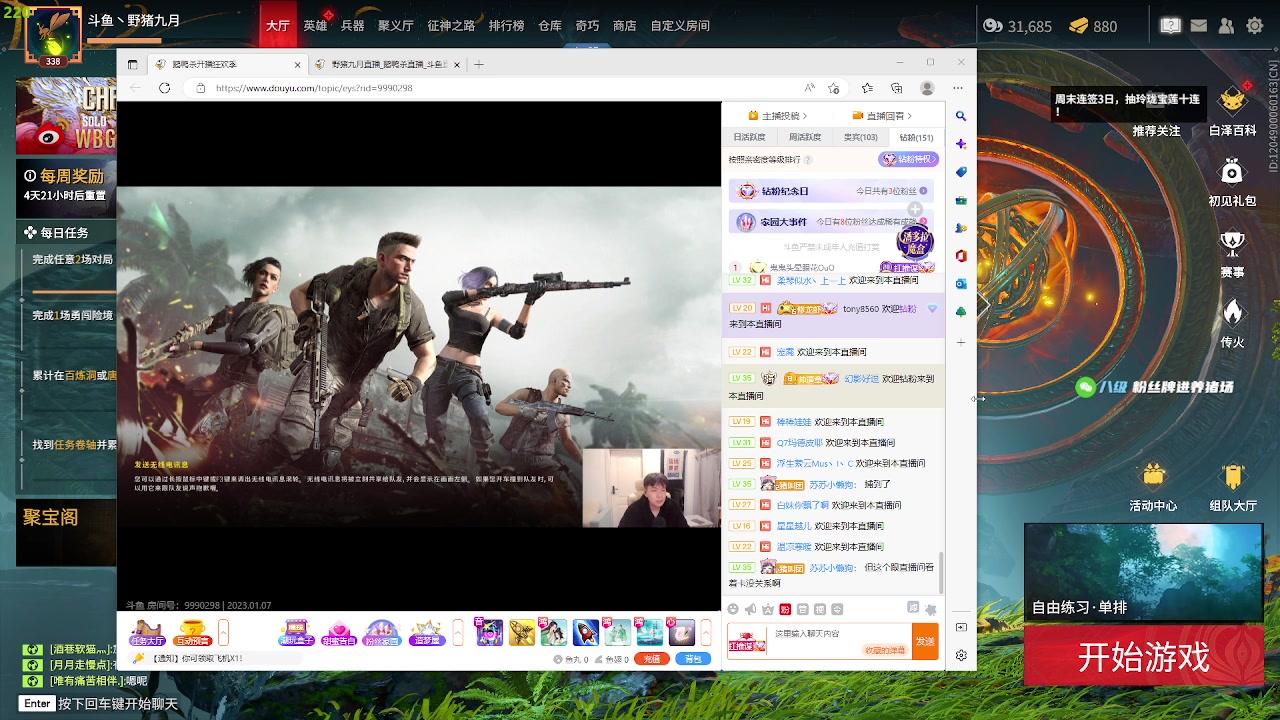
Task: Click username tony8560 in chat
Action: [861, 309]
